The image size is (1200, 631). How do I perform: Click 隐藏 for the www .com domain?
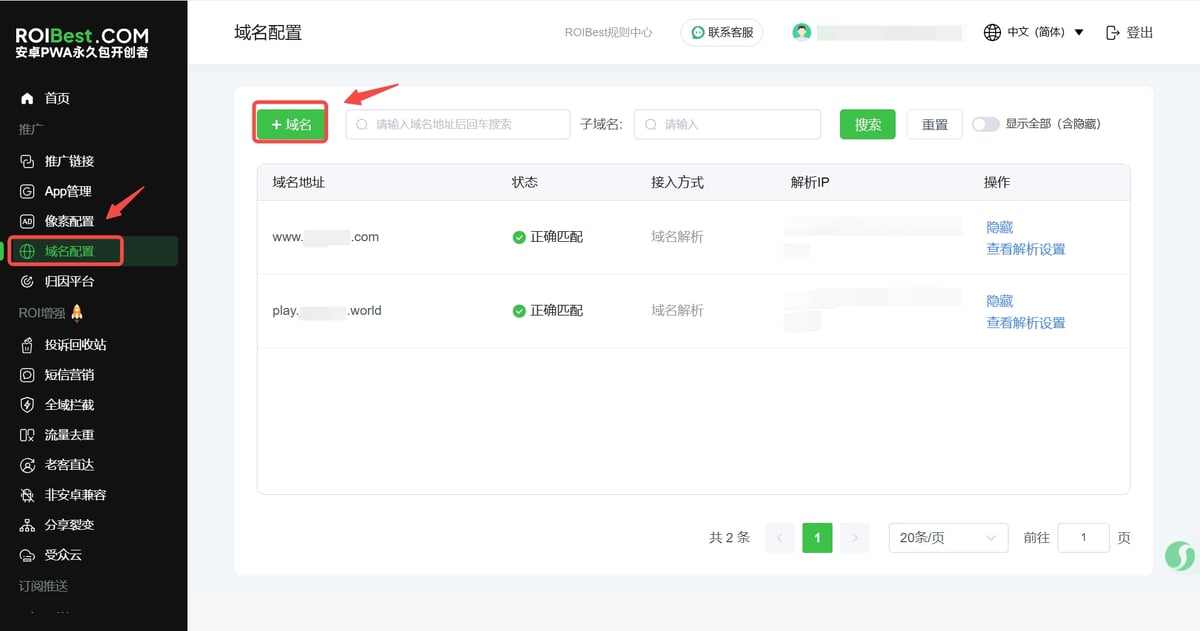click(x=1000, y=227)
